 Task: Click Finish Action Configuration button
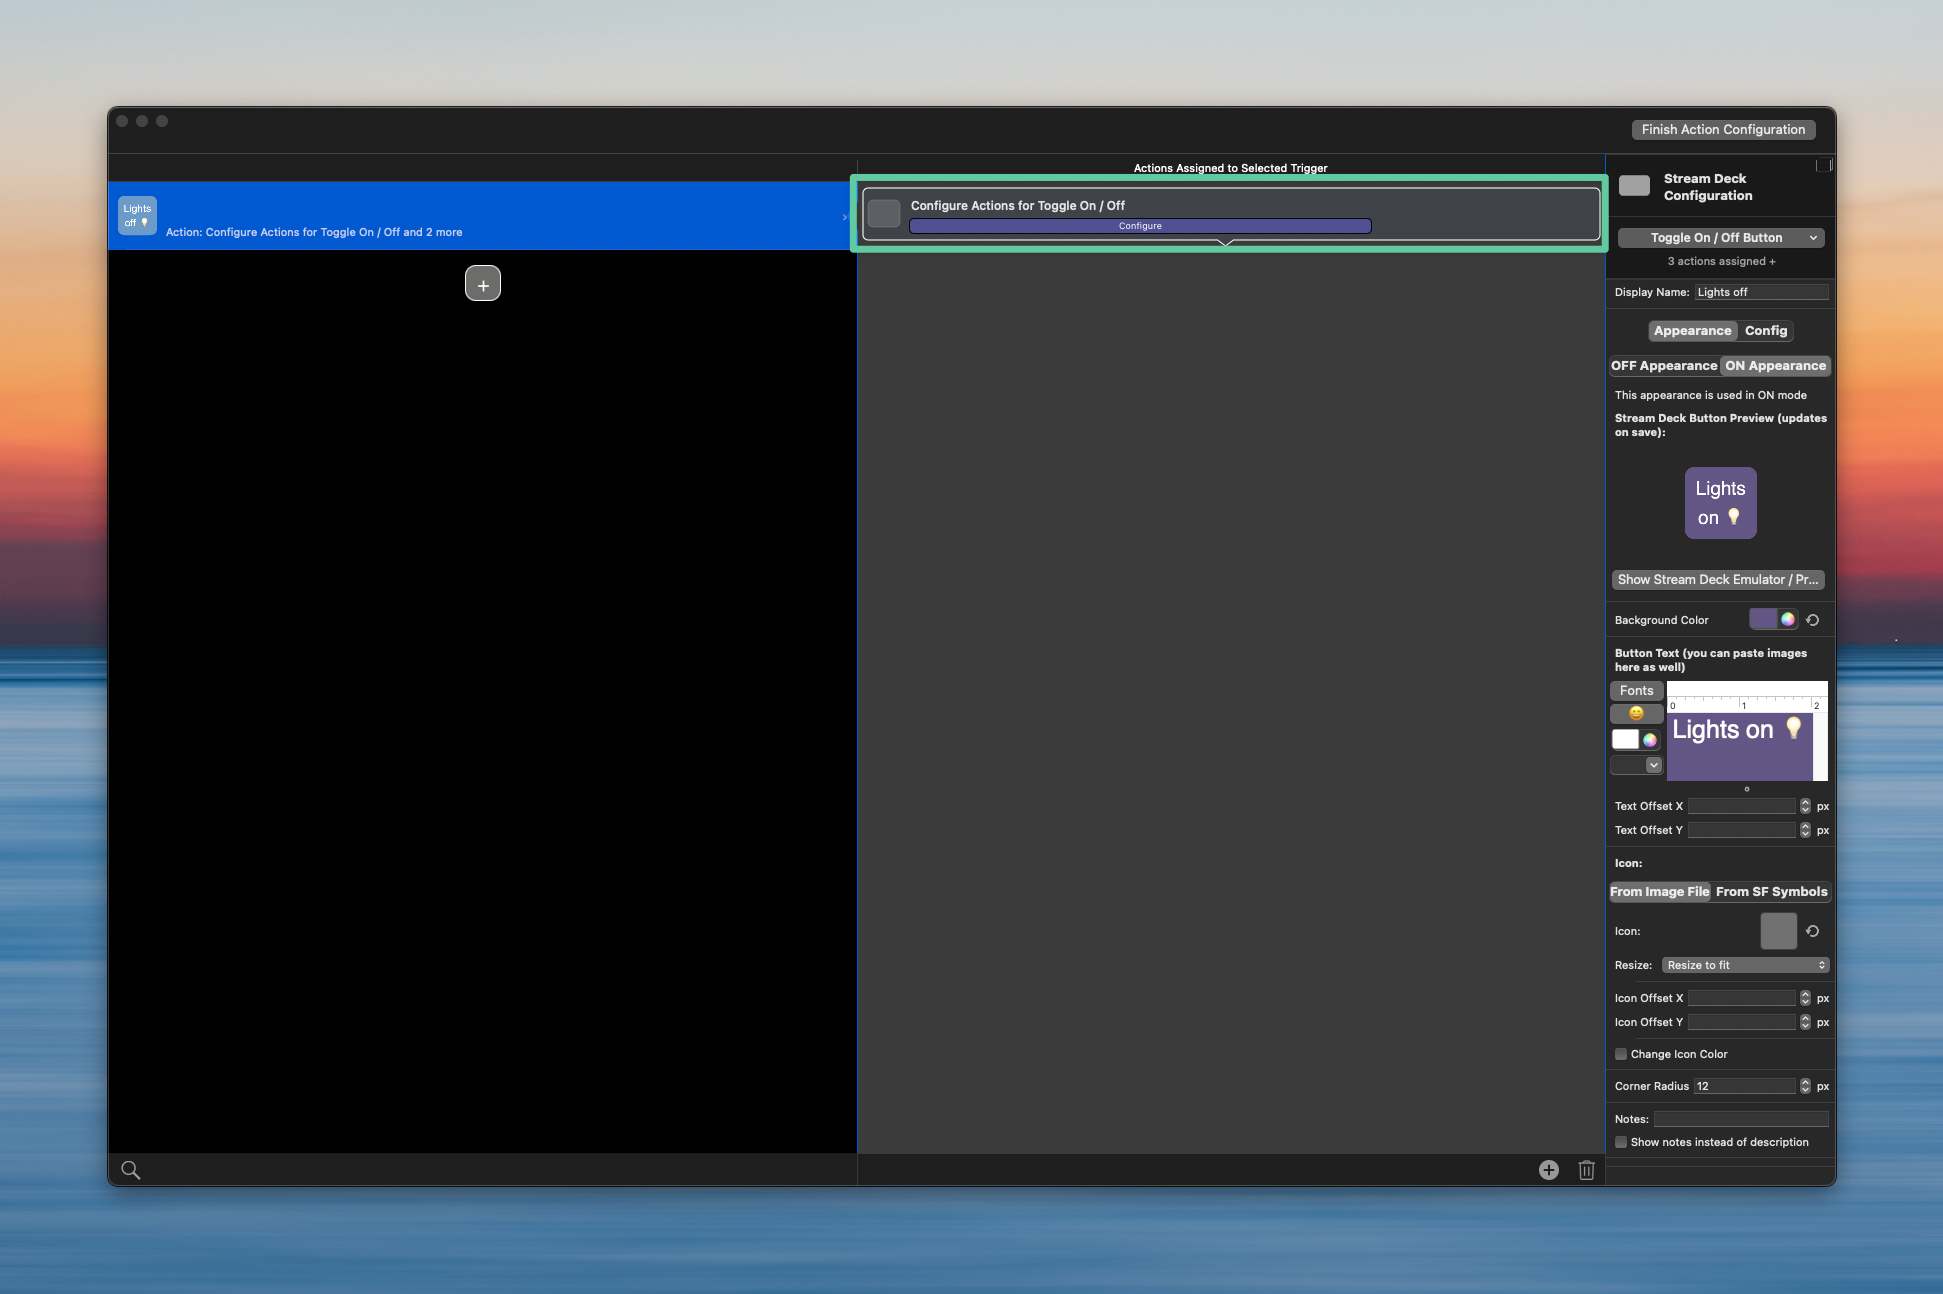pos(1722,130)
